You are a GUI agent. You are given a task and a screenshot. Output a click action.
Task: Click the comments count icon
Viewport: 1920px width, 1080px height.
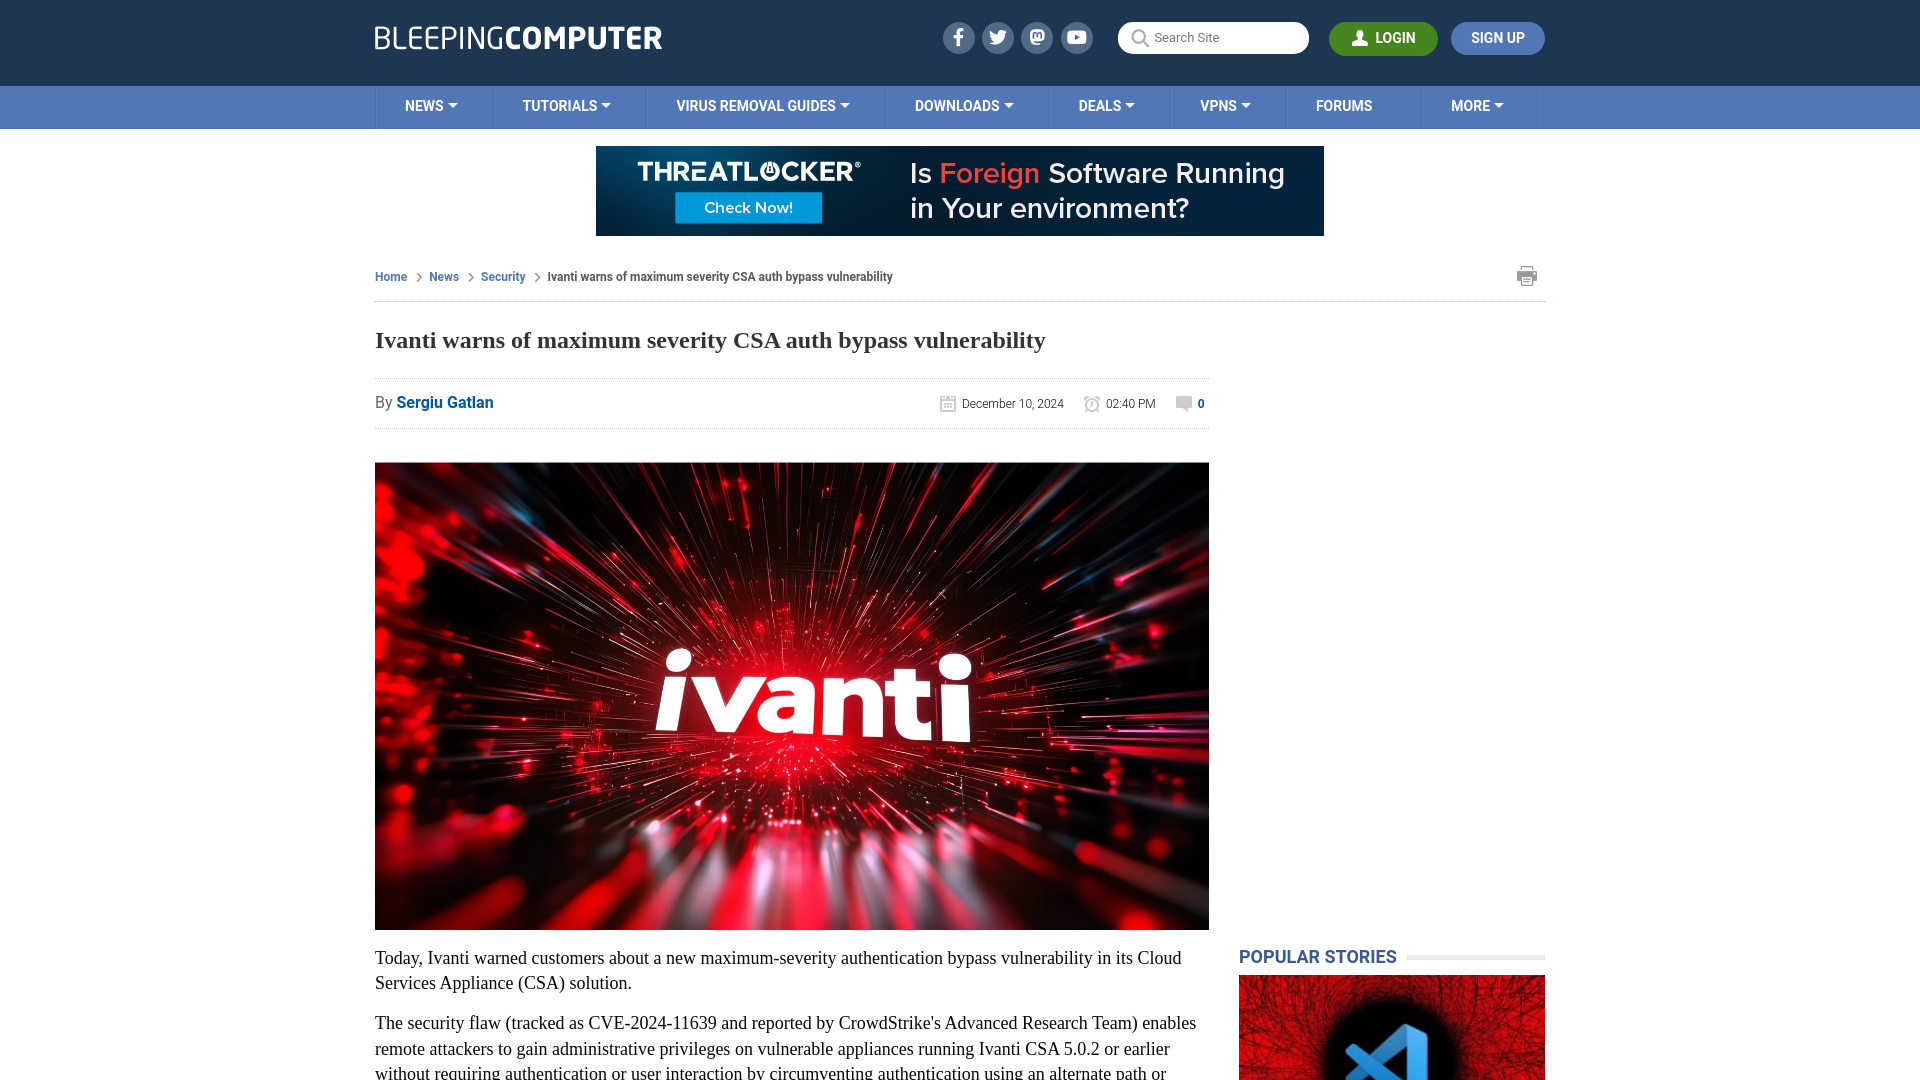click(x=1183, y=404)
